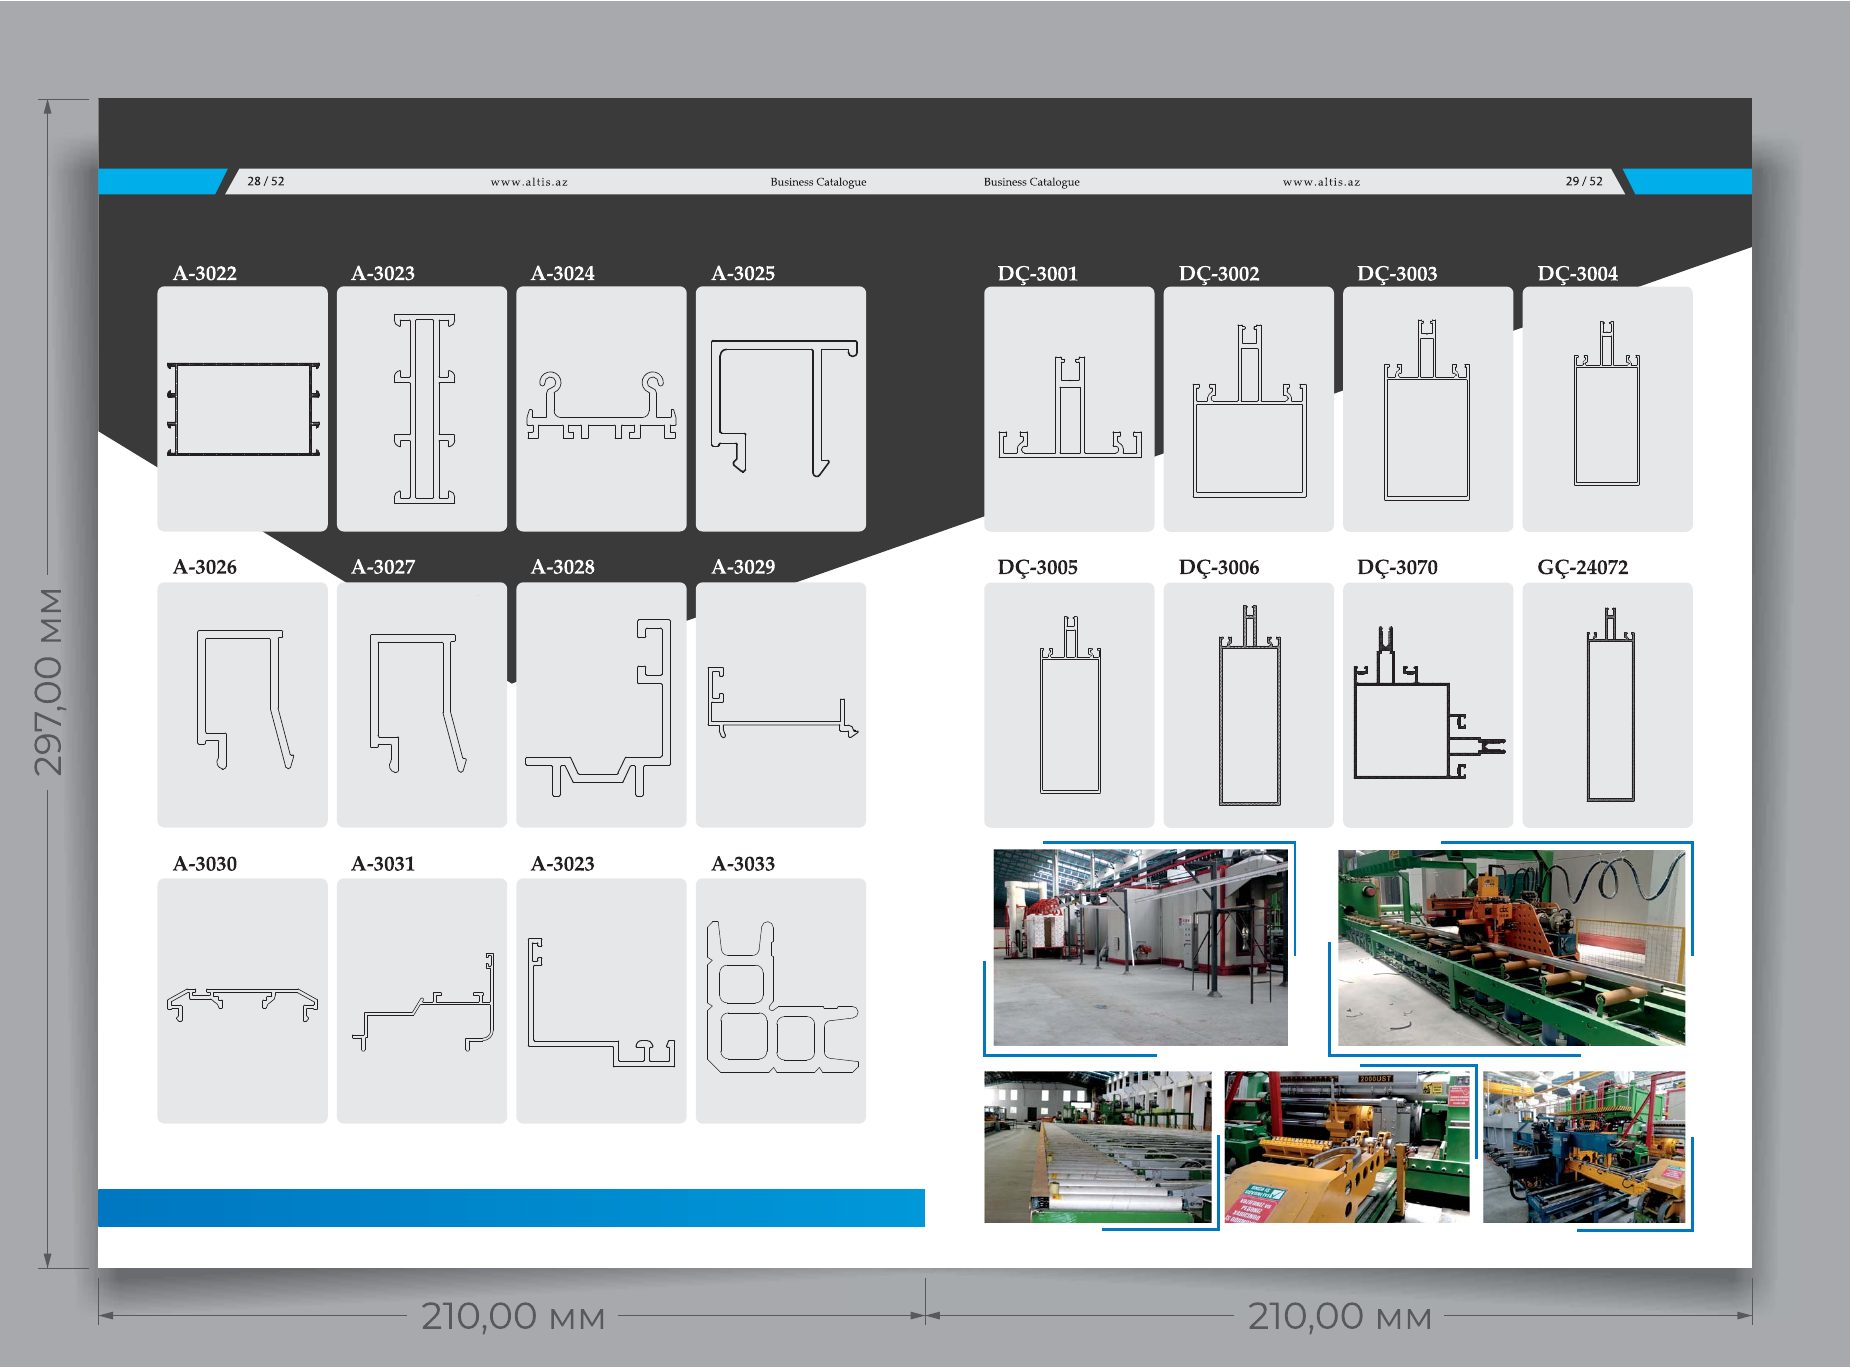
Task: Open the DÇ-3002 profile drawing card
Action: tap(1249, 409)
